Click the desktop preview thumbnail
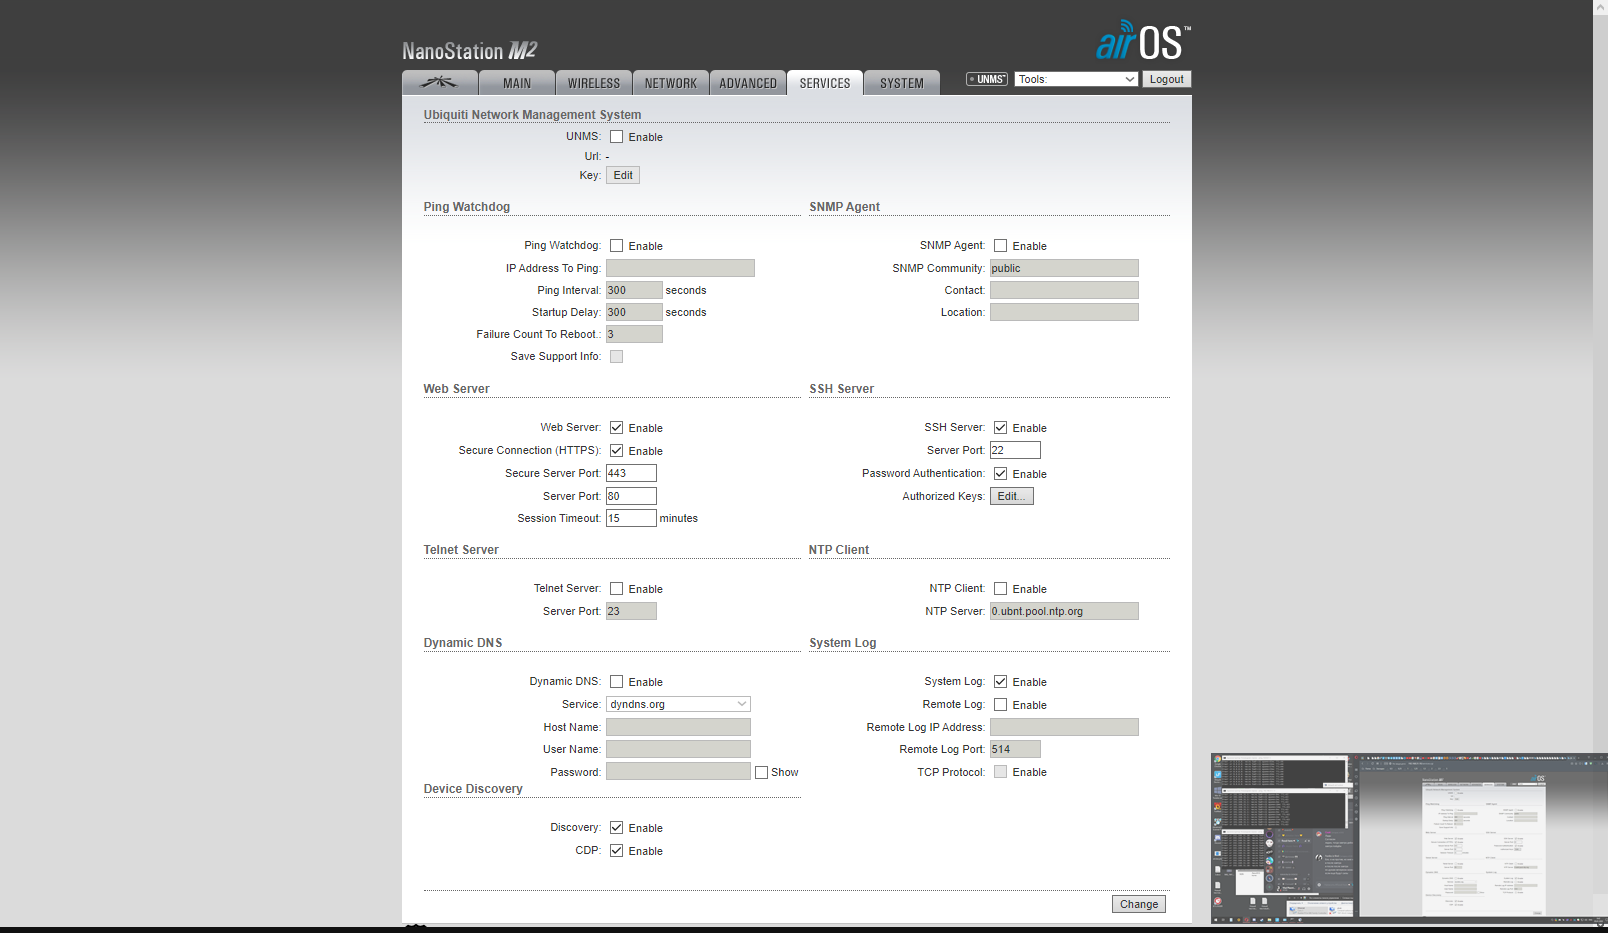 [x=1409, y=838]
